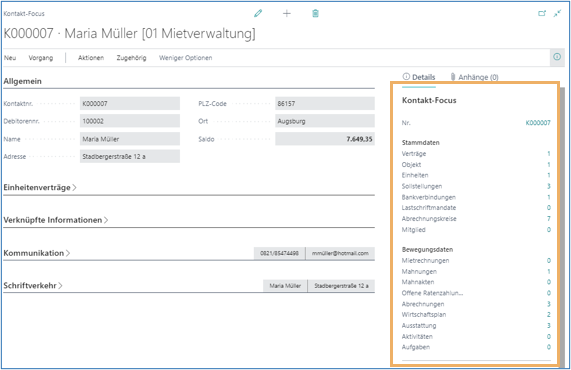571x370 pixels.
Task: Open Abrechnungskreise count link
Action: tap(548, 219)
